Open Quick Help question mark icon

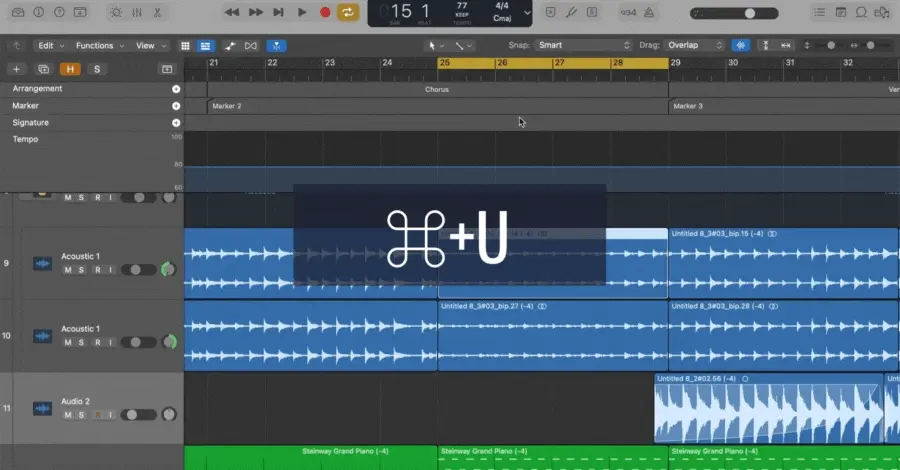click(59, 12)
